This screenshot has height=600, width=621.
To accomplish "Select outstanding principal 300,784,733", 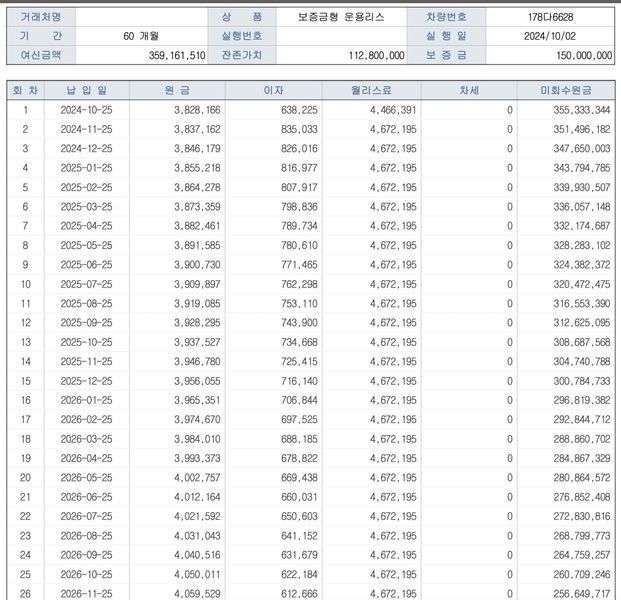I will point(582,381).
